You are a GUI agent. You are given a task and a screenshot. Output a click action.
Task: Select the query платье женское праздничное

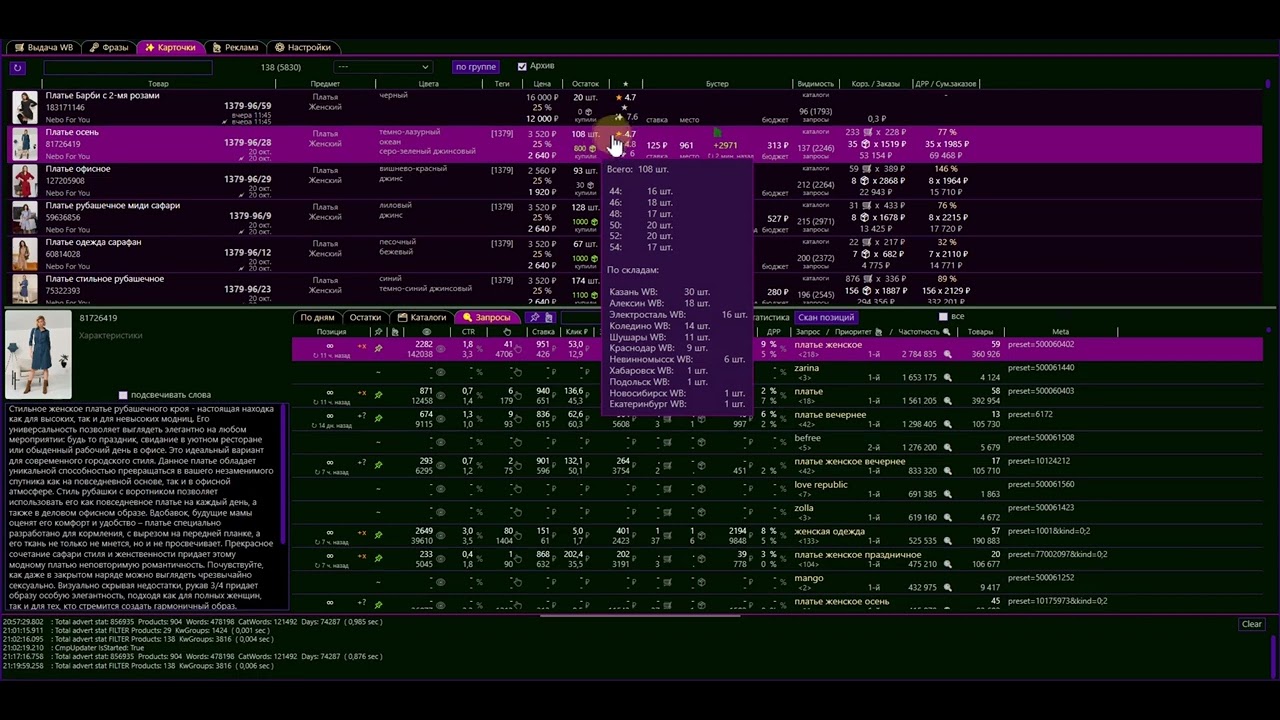[857, 554]
